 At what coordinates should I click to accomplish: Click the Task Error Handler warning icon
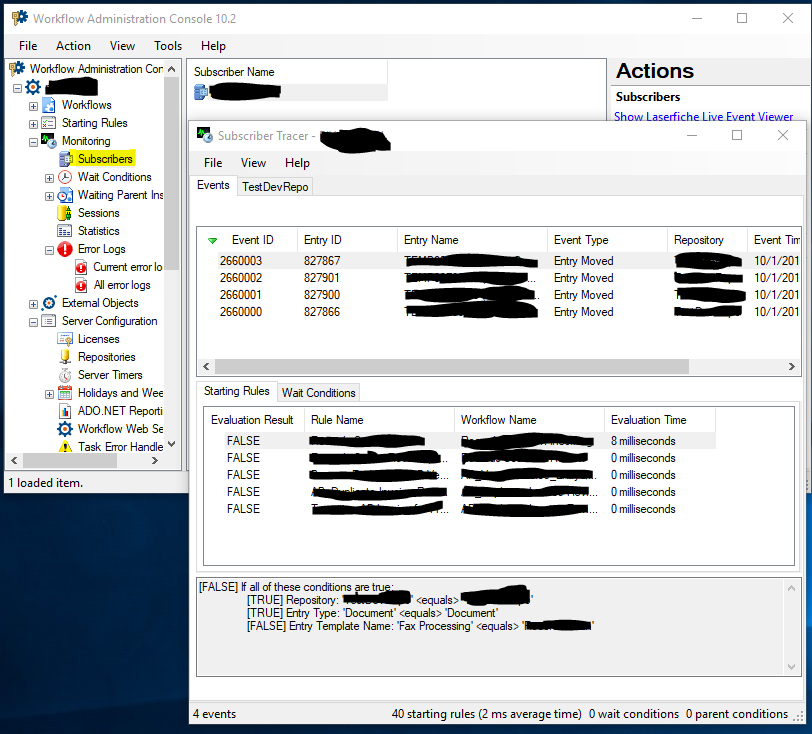pos(65,447)
